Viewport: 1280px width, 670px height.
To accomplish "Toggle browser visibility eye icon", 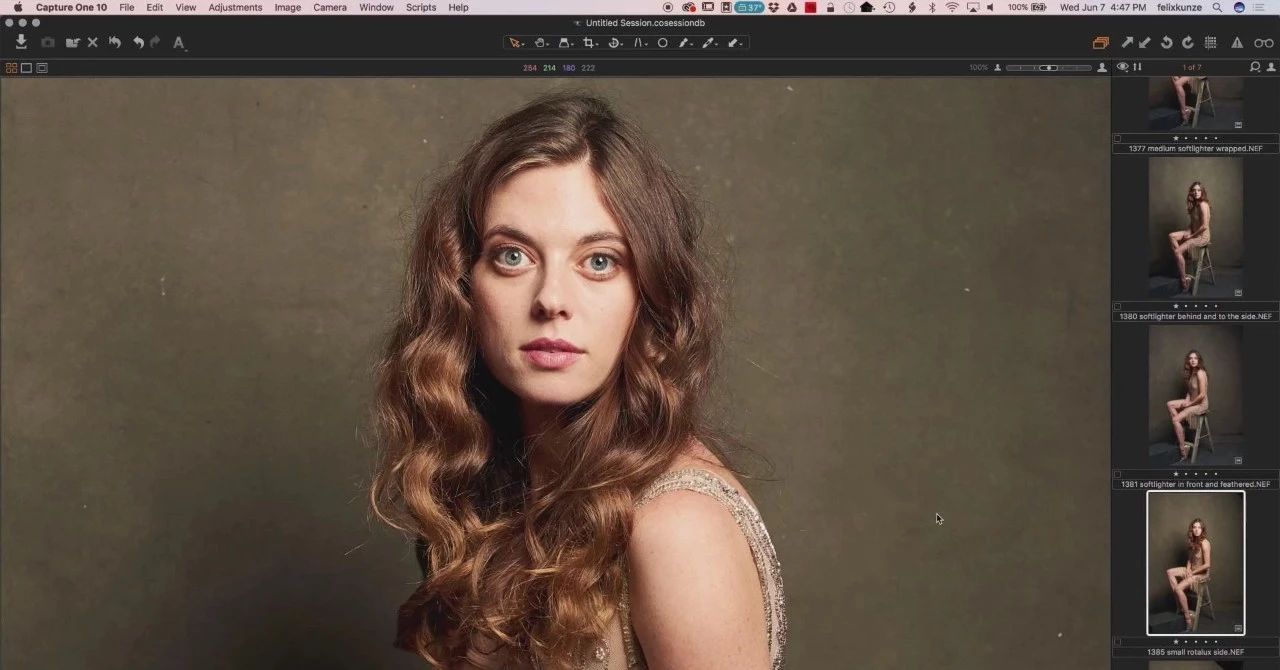I will coord(1123,67).
